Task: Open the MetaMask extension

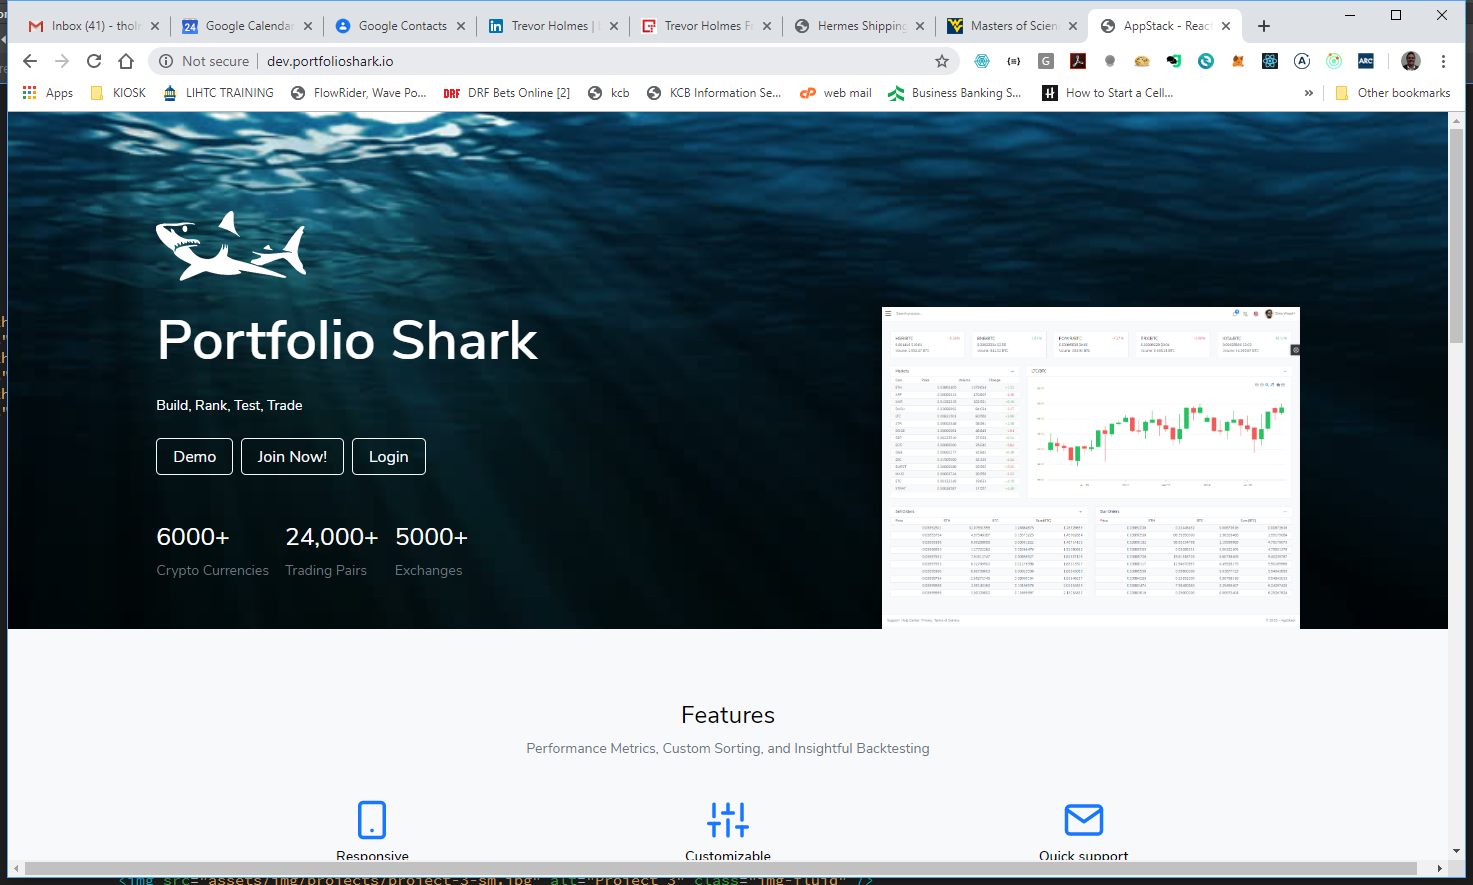Action: (1238, 61)
